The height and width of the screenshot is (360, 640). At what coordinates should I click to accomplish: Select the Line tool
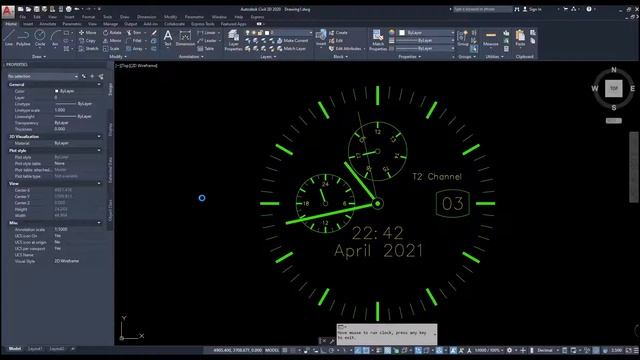[9, 38]
